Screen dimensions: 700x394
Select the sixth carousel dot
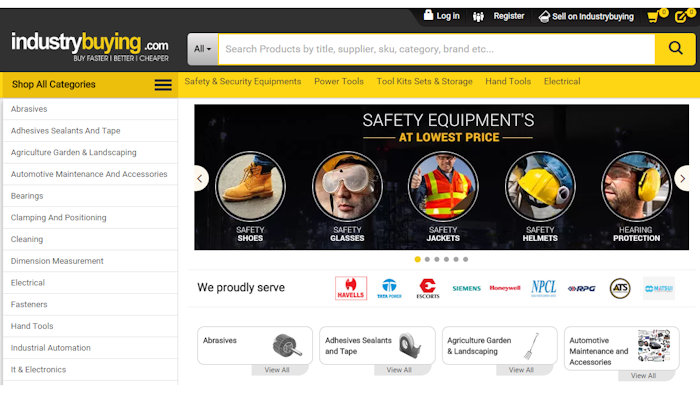tap(465, 259)
